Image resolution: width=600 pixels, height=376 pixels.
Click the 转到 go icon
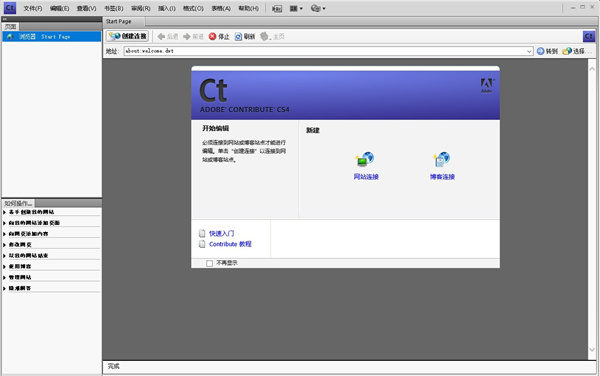pos(540,51)
